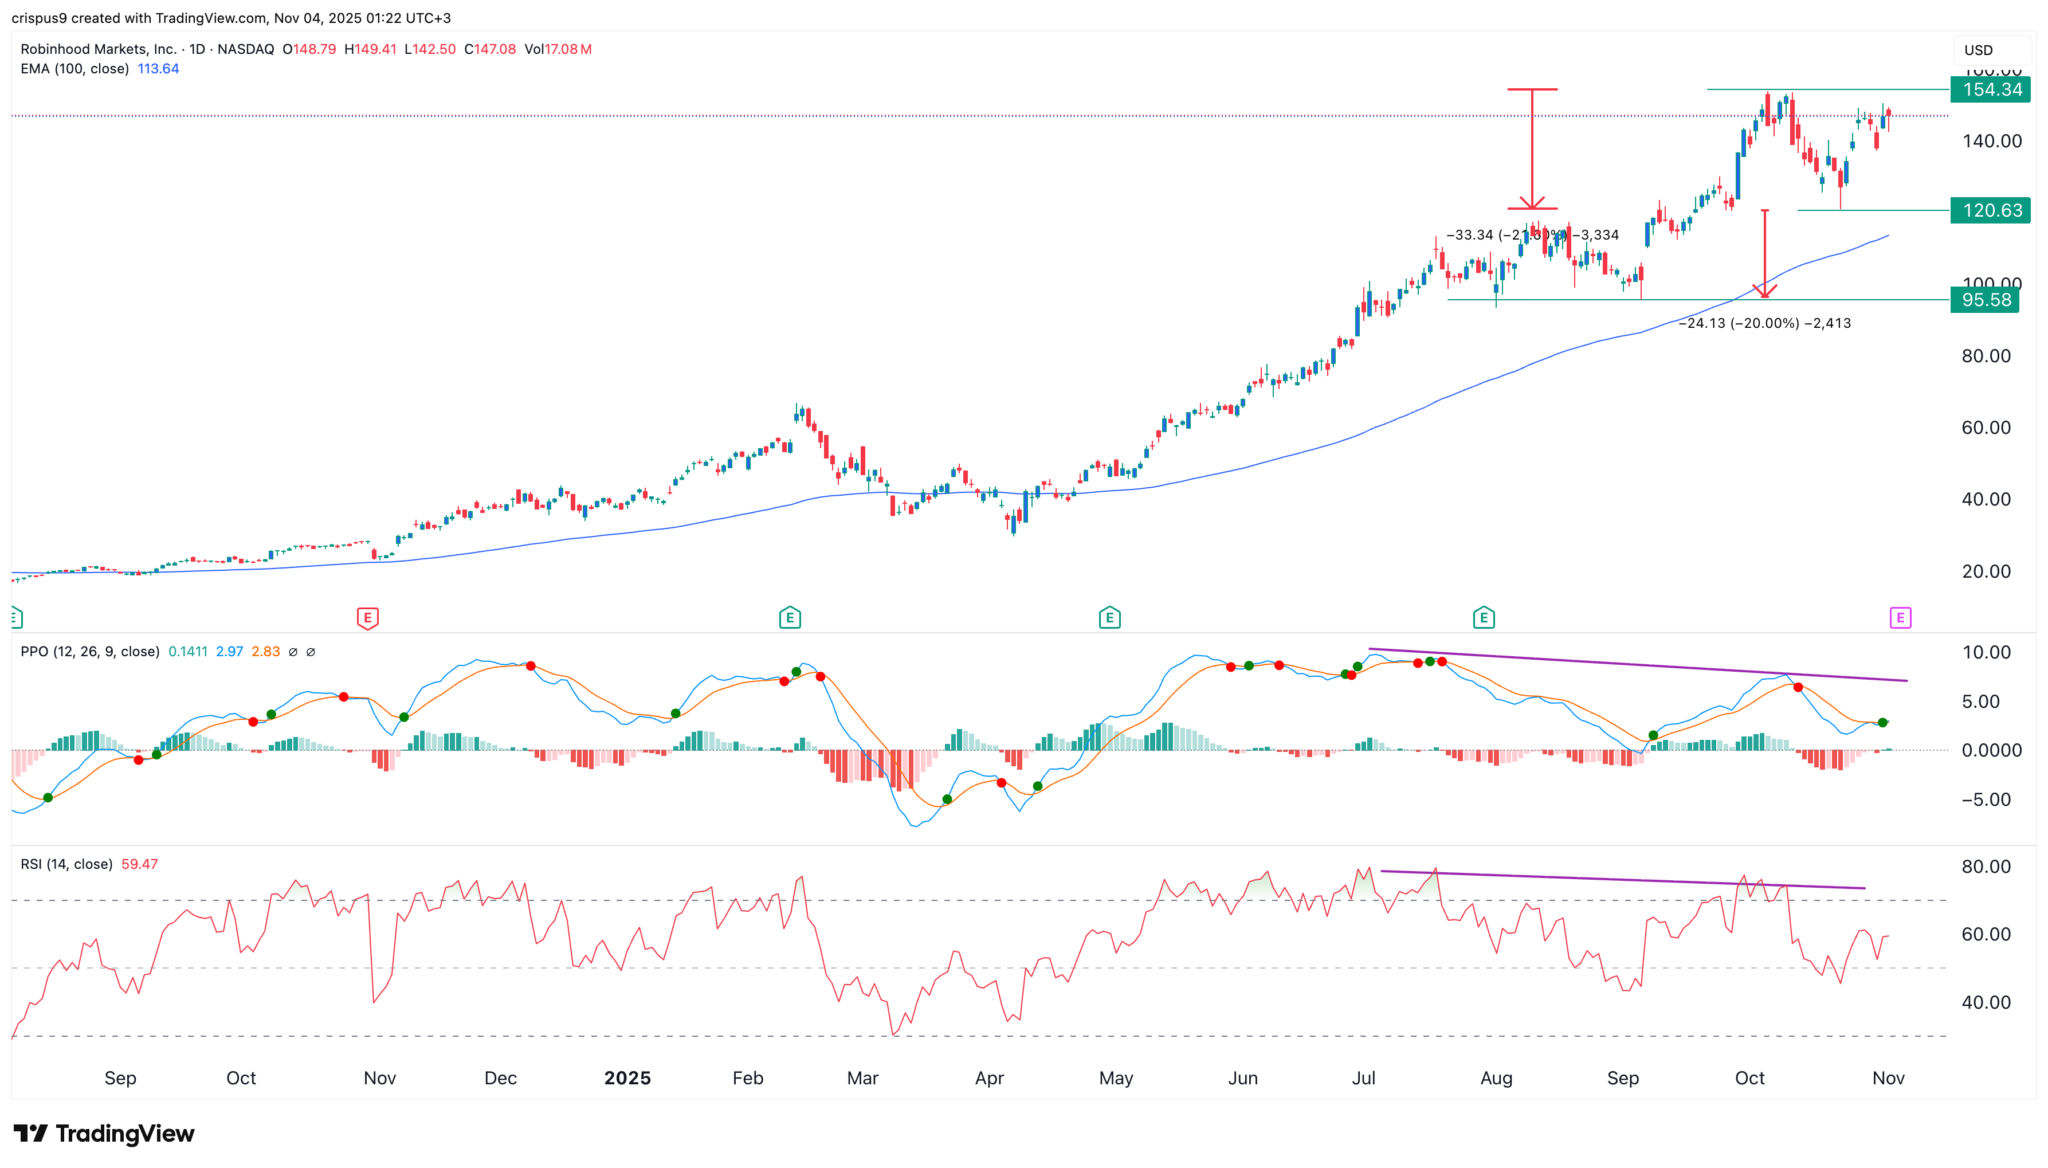Click the green earnings marker in May
The width and height of the screenshot is (2048, 1168).
1109,618
